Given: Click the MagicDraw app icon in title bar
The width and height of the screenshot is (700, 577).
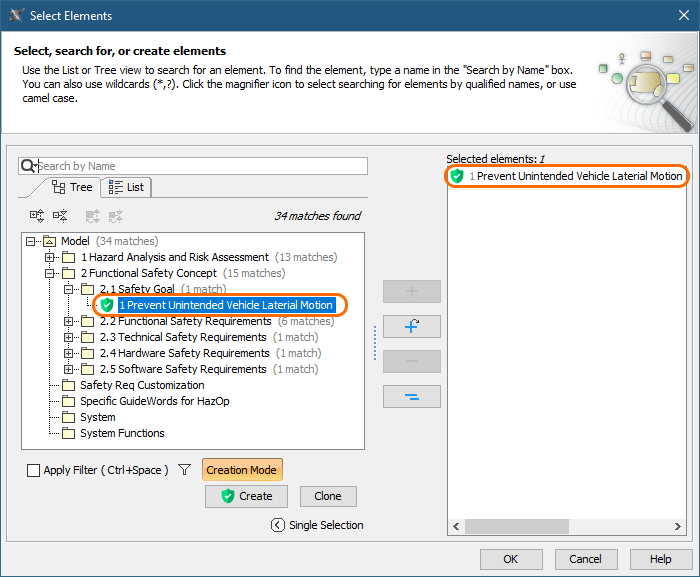Looking at the screenshot, I should pos(17,15).
